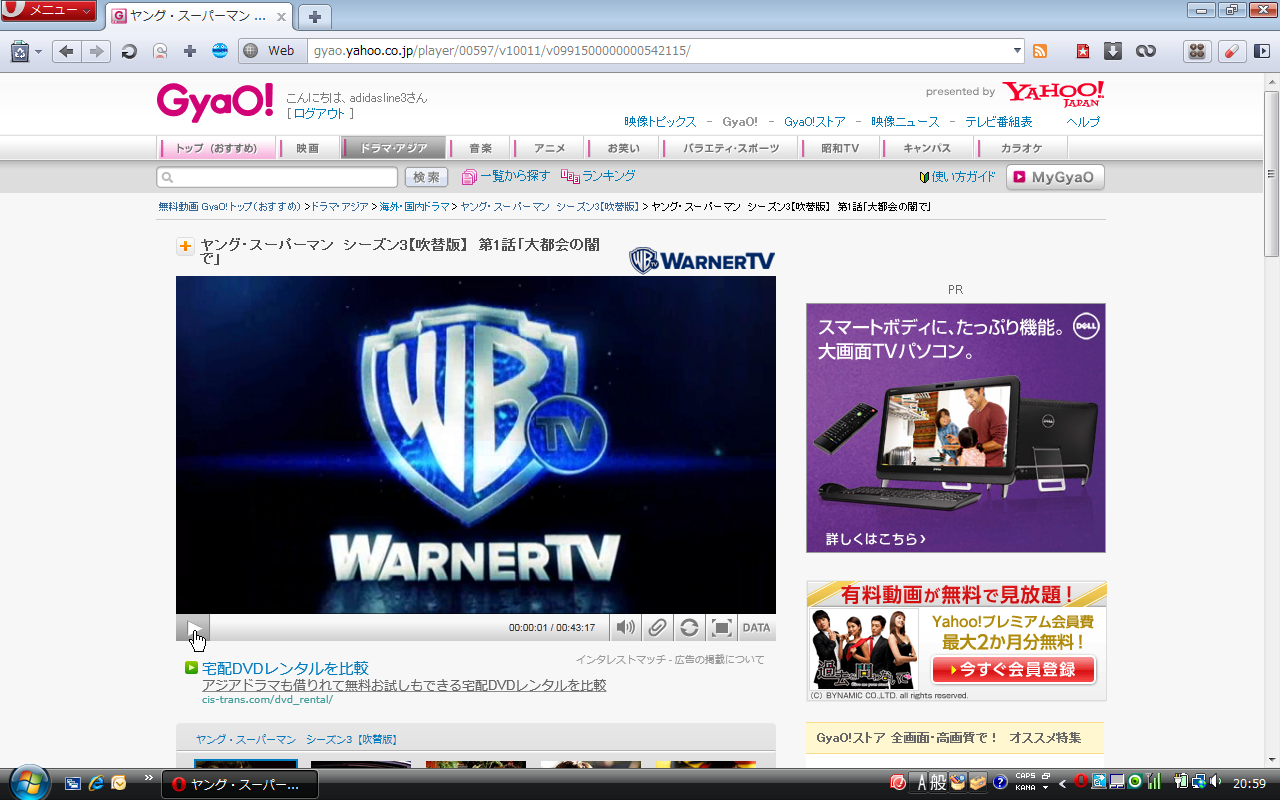Click the GyaO! logo

[215, 101]
